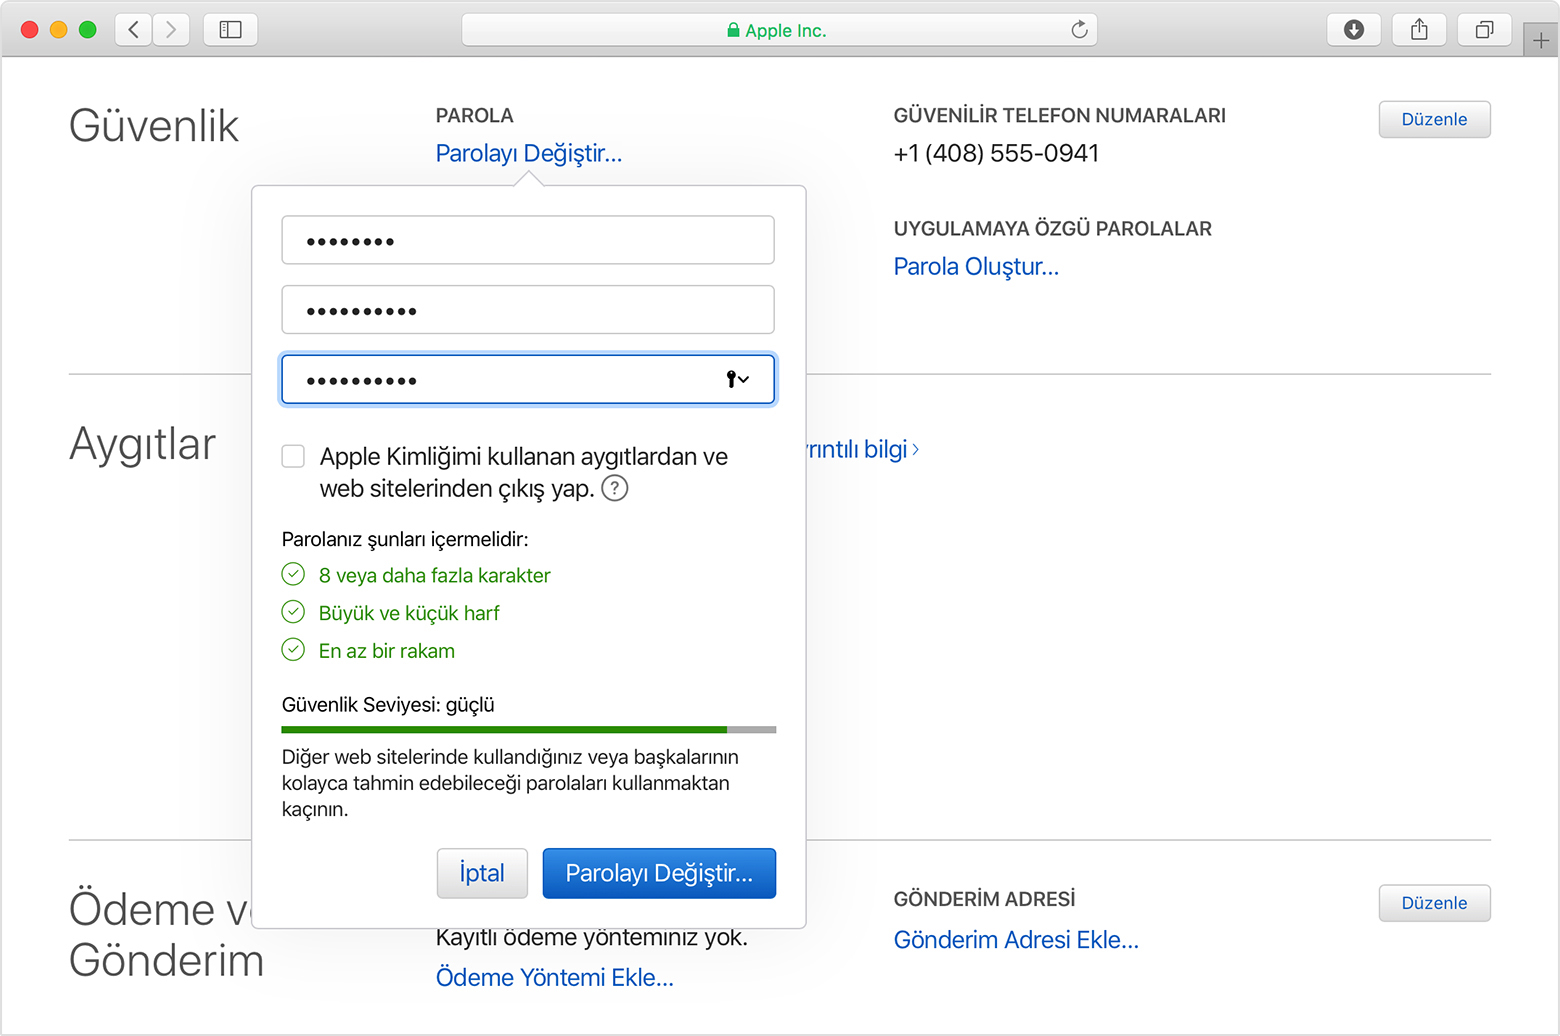This screenshot has width=1560, height=1036.
Task: Open a new tab with plus icon
Action: tap(1540, 41)
